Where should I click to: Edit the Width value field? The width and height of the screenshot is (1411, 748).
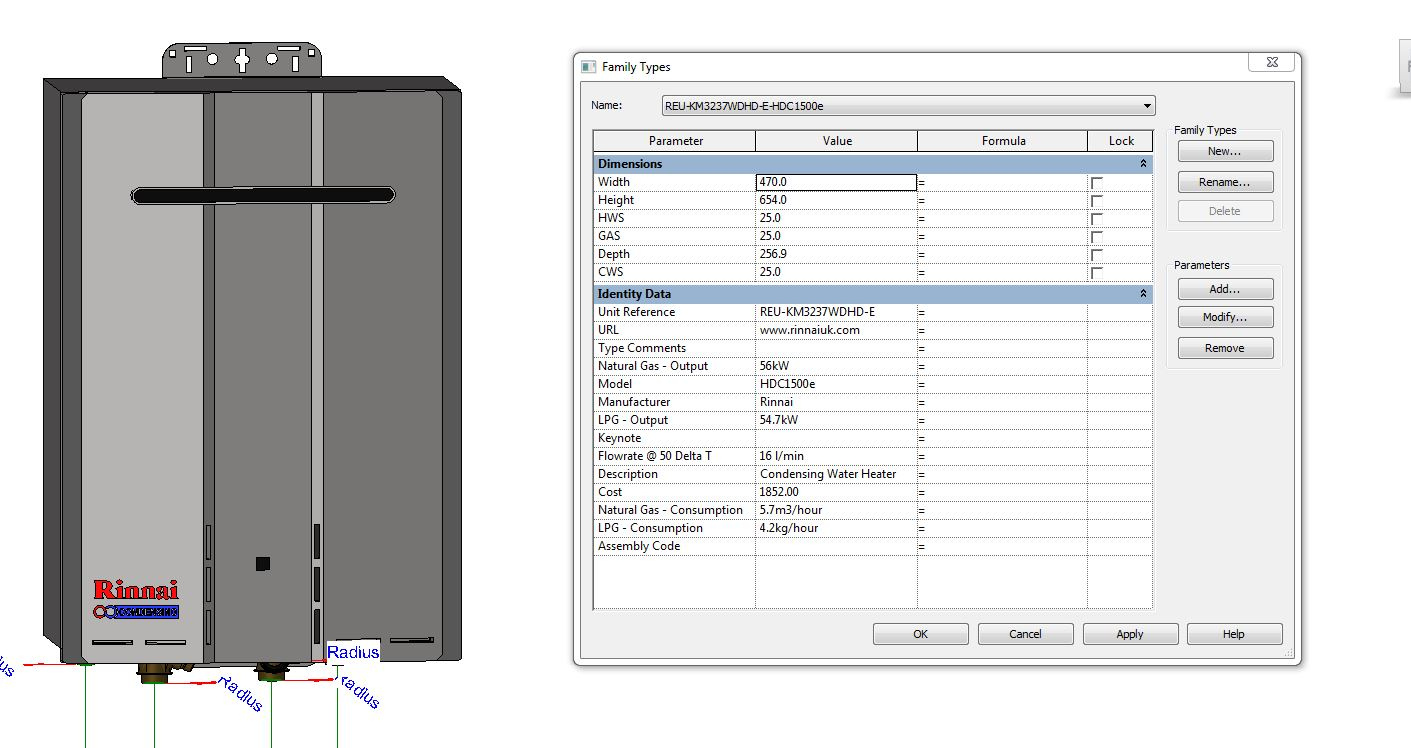point(836,182)
